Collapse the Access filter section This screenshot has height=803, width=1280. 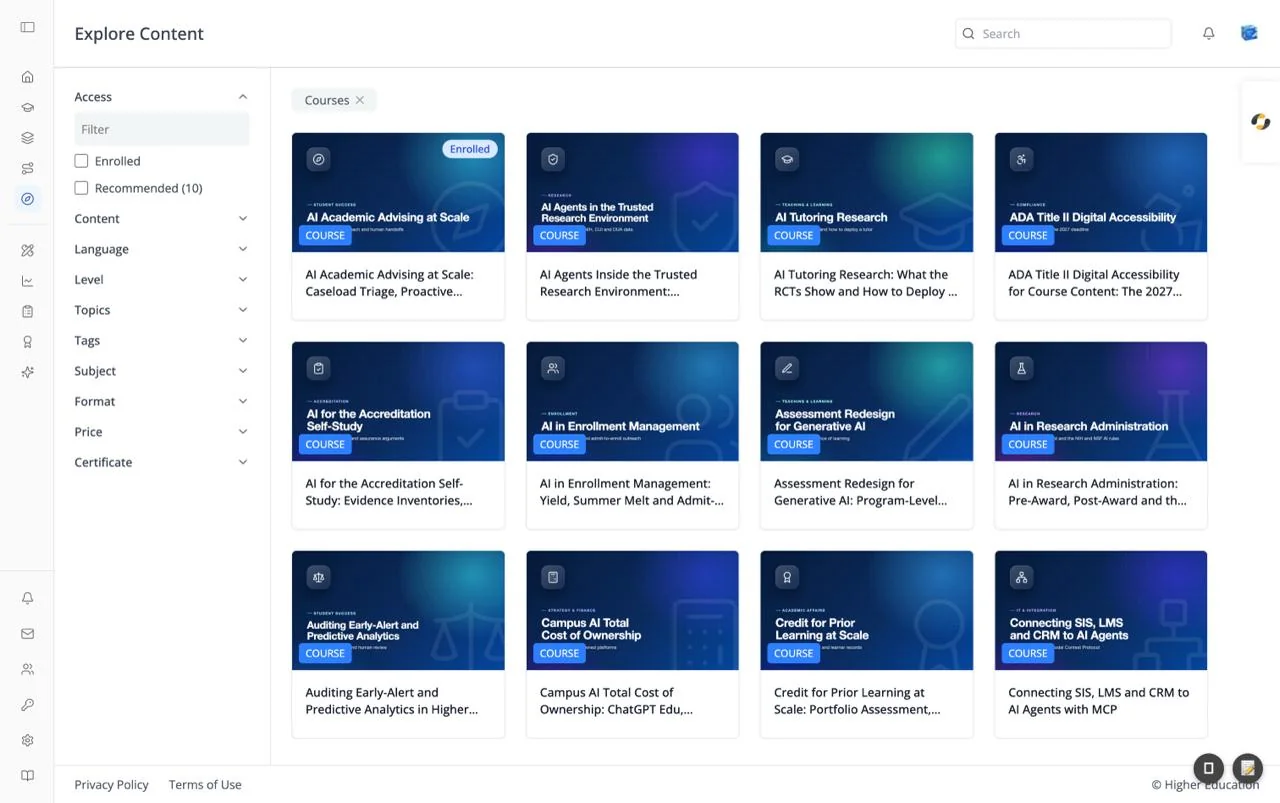(161, 97)
